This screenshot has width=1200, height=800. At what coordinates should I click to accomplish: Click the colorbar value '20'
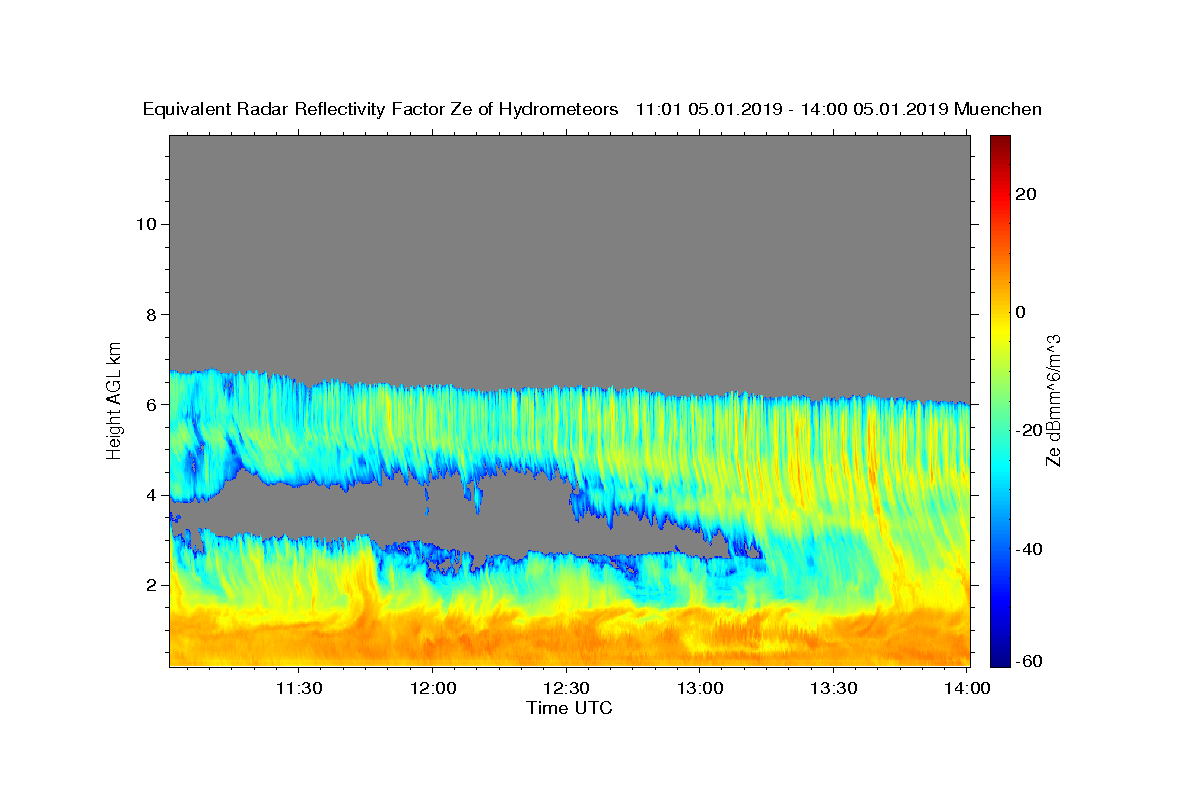[1026, 194]
